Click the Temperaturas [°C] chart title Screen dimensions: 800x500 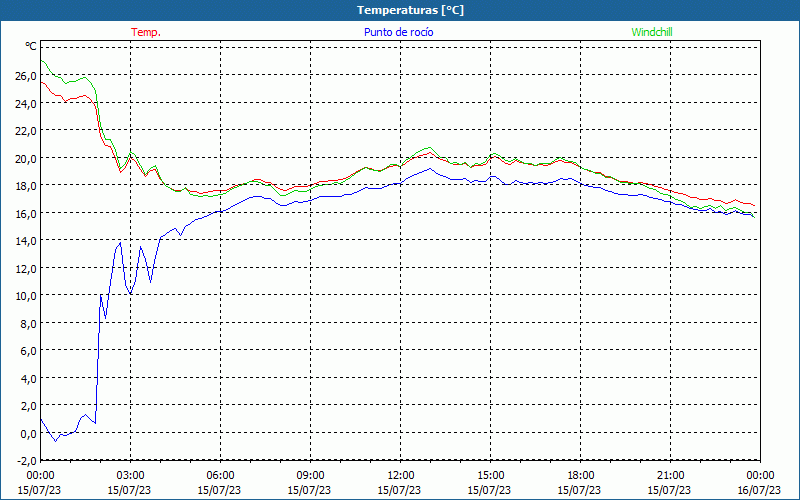pos(410,10)
